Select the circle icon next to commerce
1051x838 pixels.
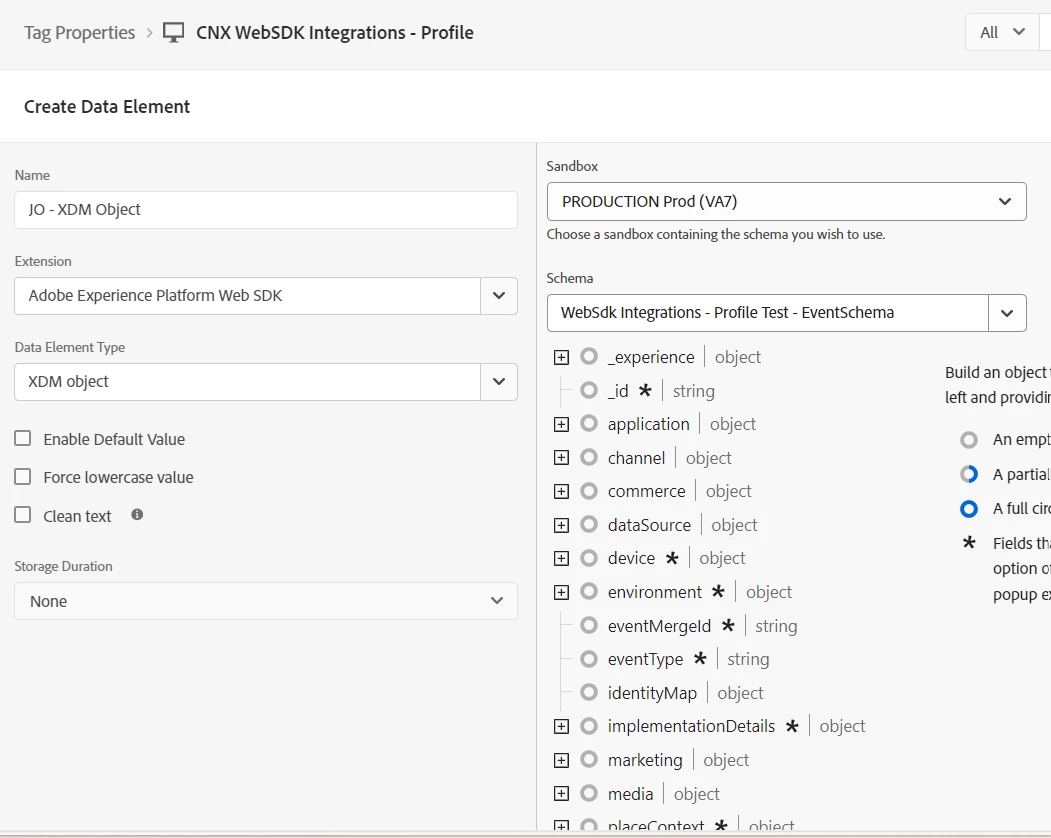pyautogui.click(x=589, y=491)
